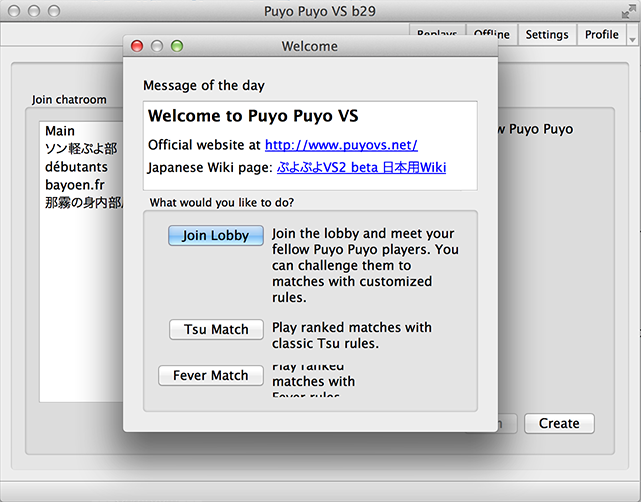This screenshot has width=641, height=502.
Task: Start a ranked Tsu Match
Action: 216,329
